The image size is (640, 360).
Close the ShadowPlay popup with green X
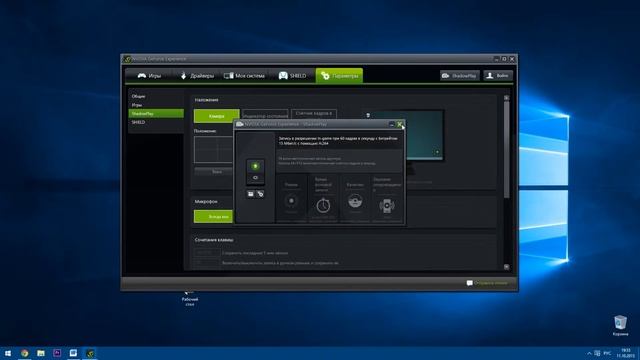click(x=400, y=124)
